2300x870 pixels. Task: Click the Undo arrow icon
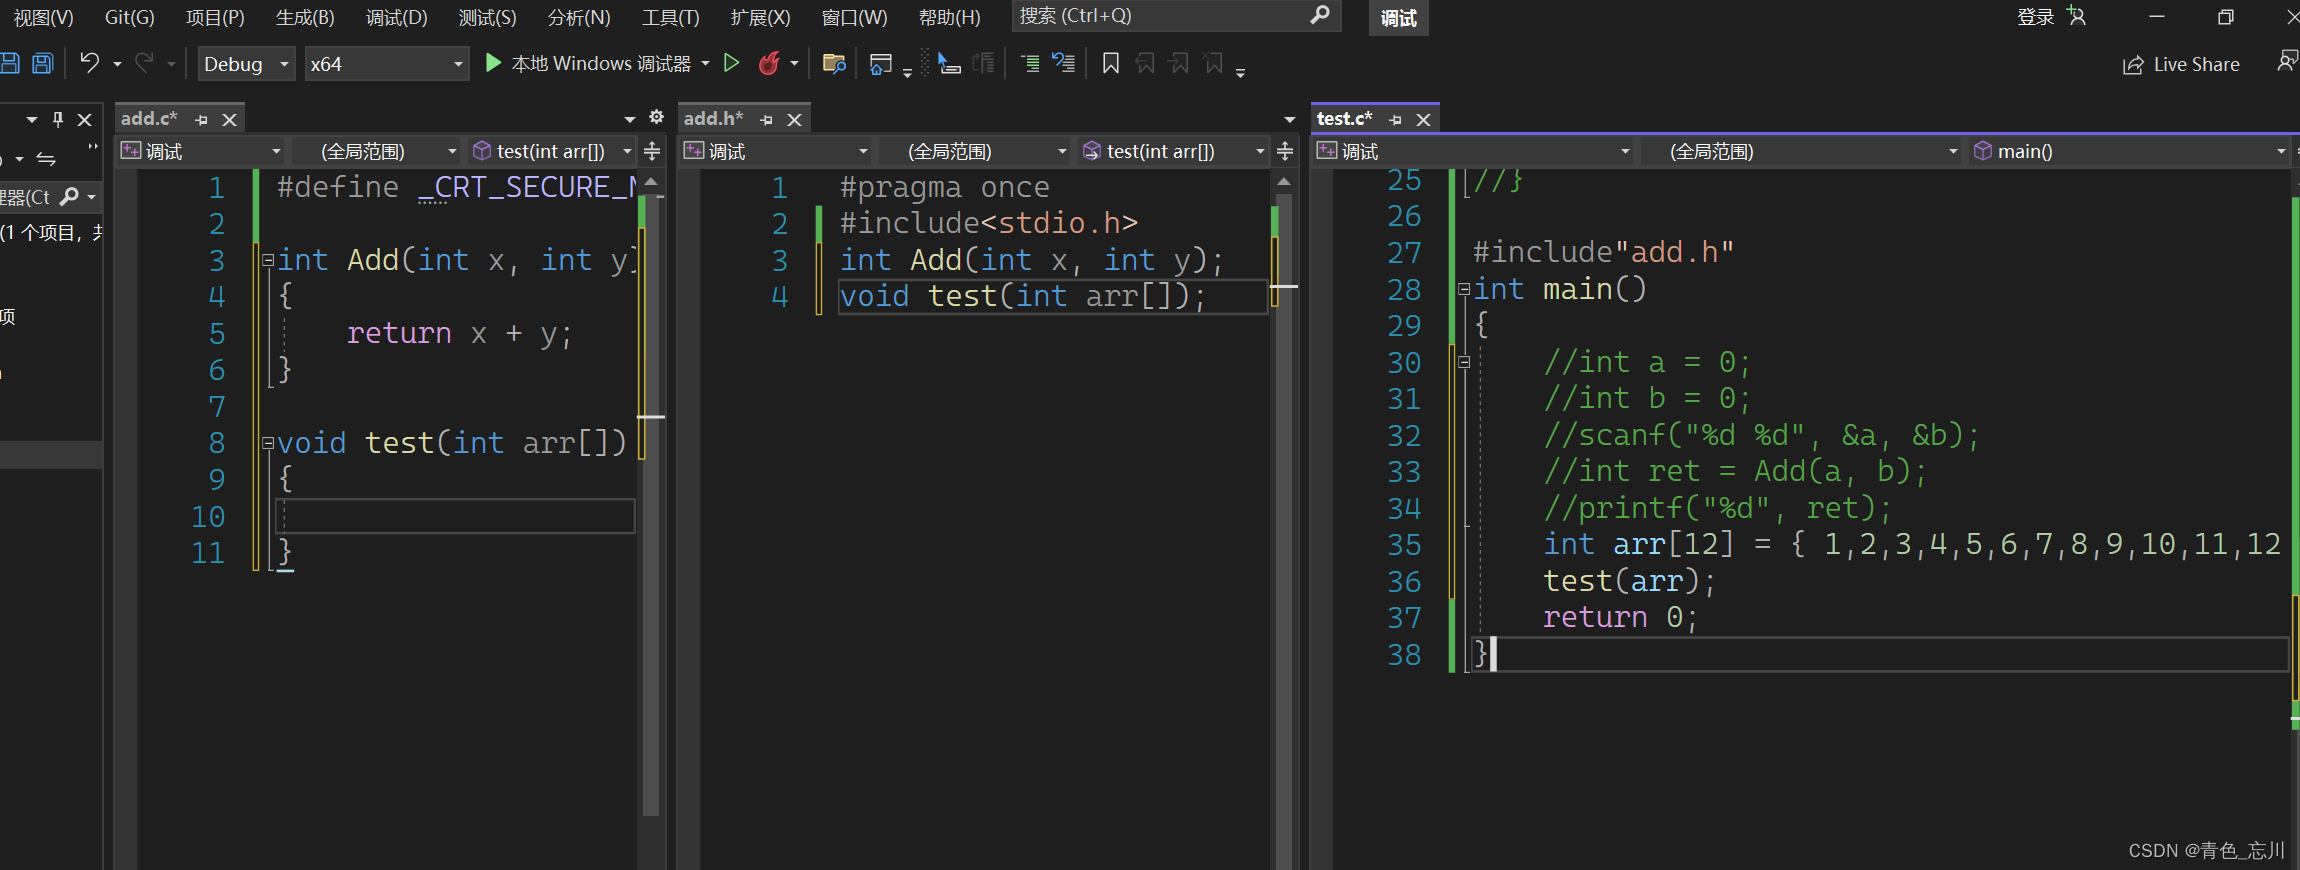point(90,64)
